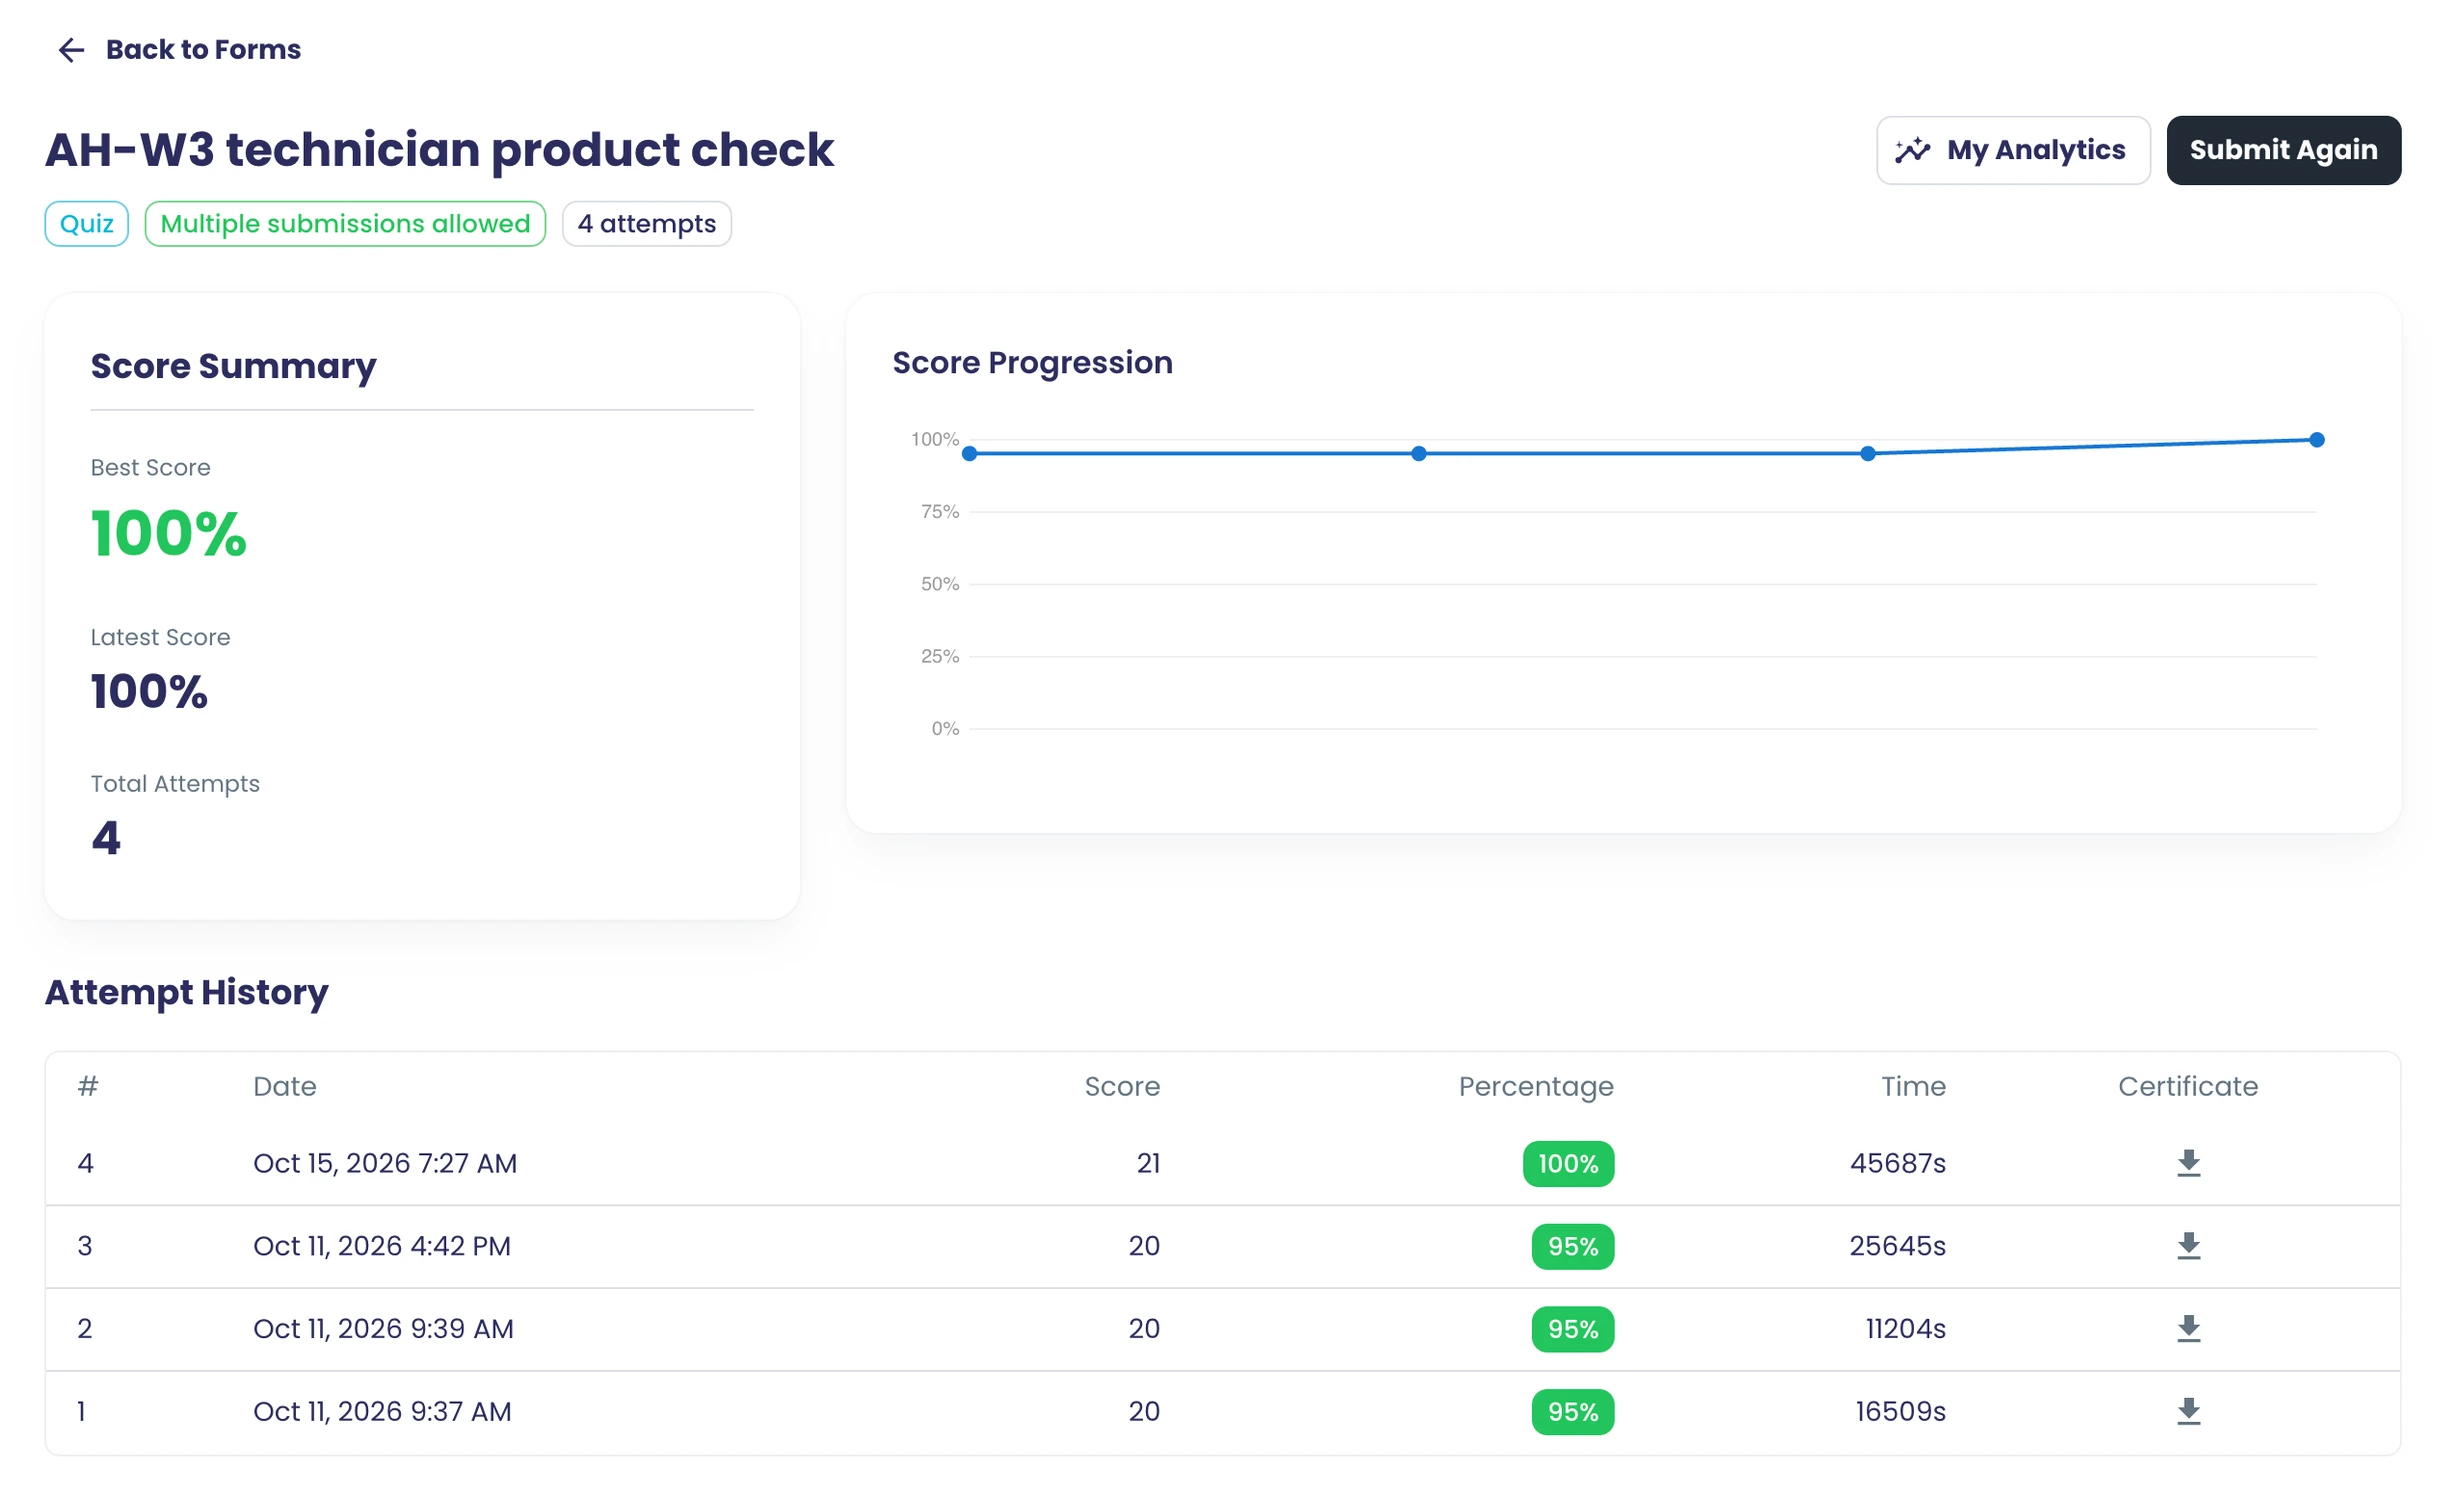The height and width of the screenshot is (1490, 2448).
Task: Click the Total Attempts value 4
Action: click(x=106, y=838)
